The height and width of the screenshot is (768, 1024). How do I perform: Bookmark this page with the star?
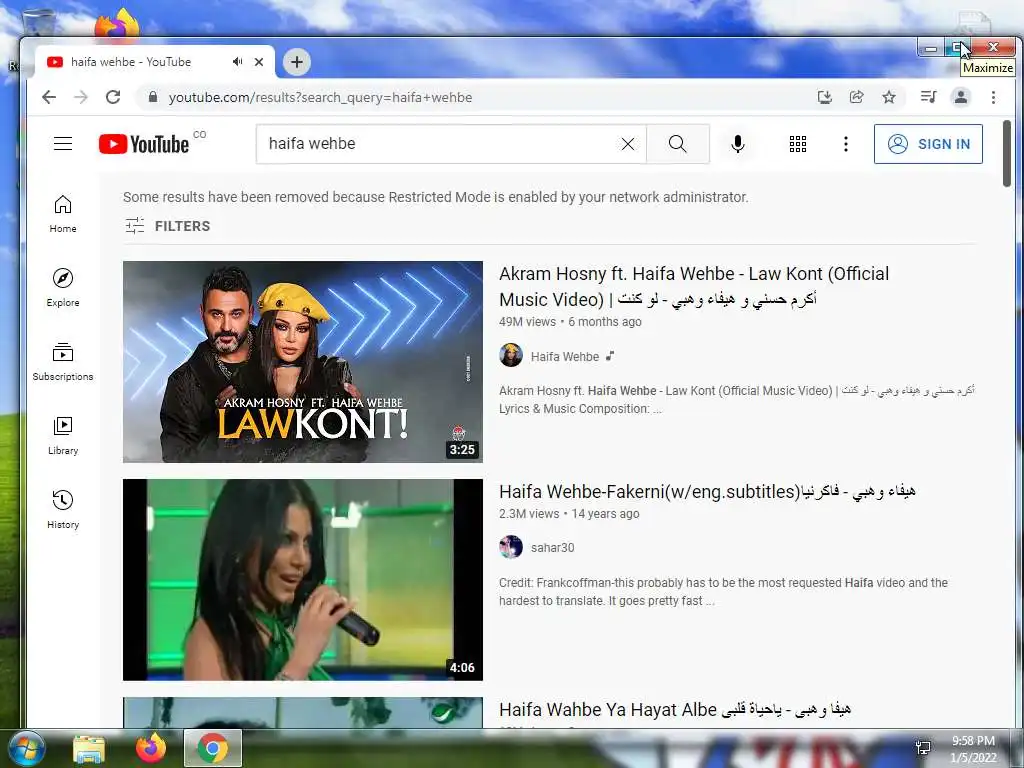(889, 97)
